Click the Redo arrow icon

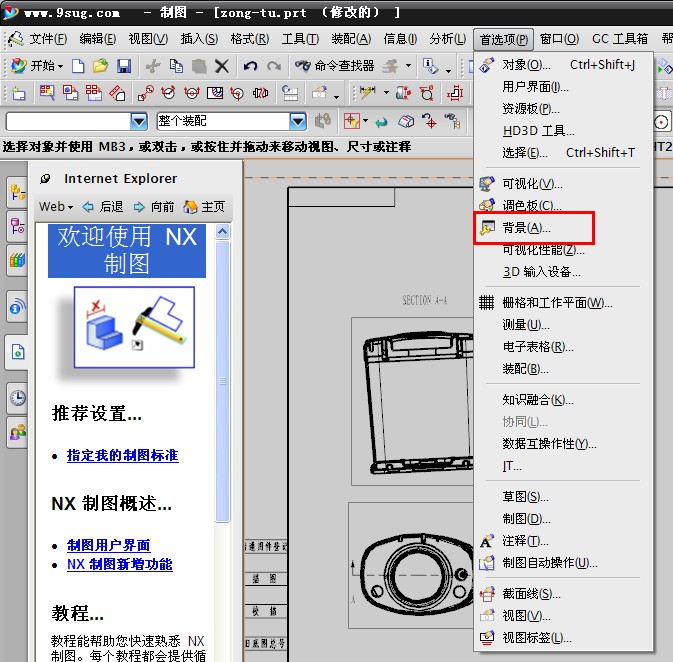tap(274, 66)
